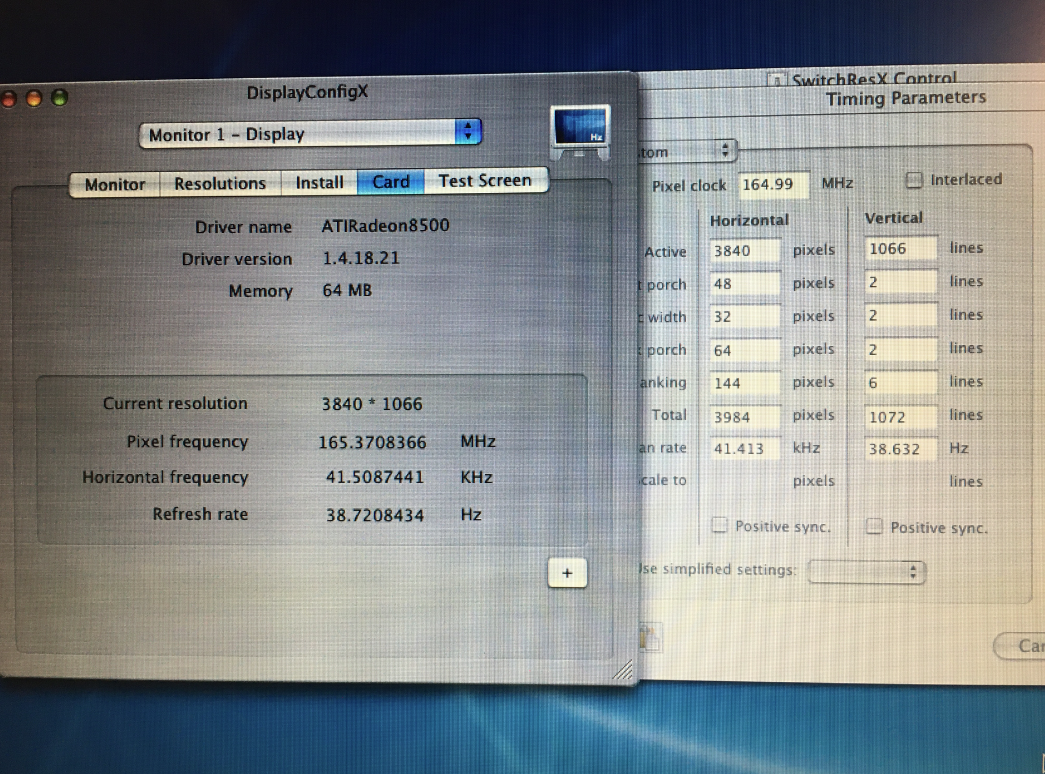Click the Vertical column header
The height and width of the screenshot is (774, 1045).
coord(893,217)
